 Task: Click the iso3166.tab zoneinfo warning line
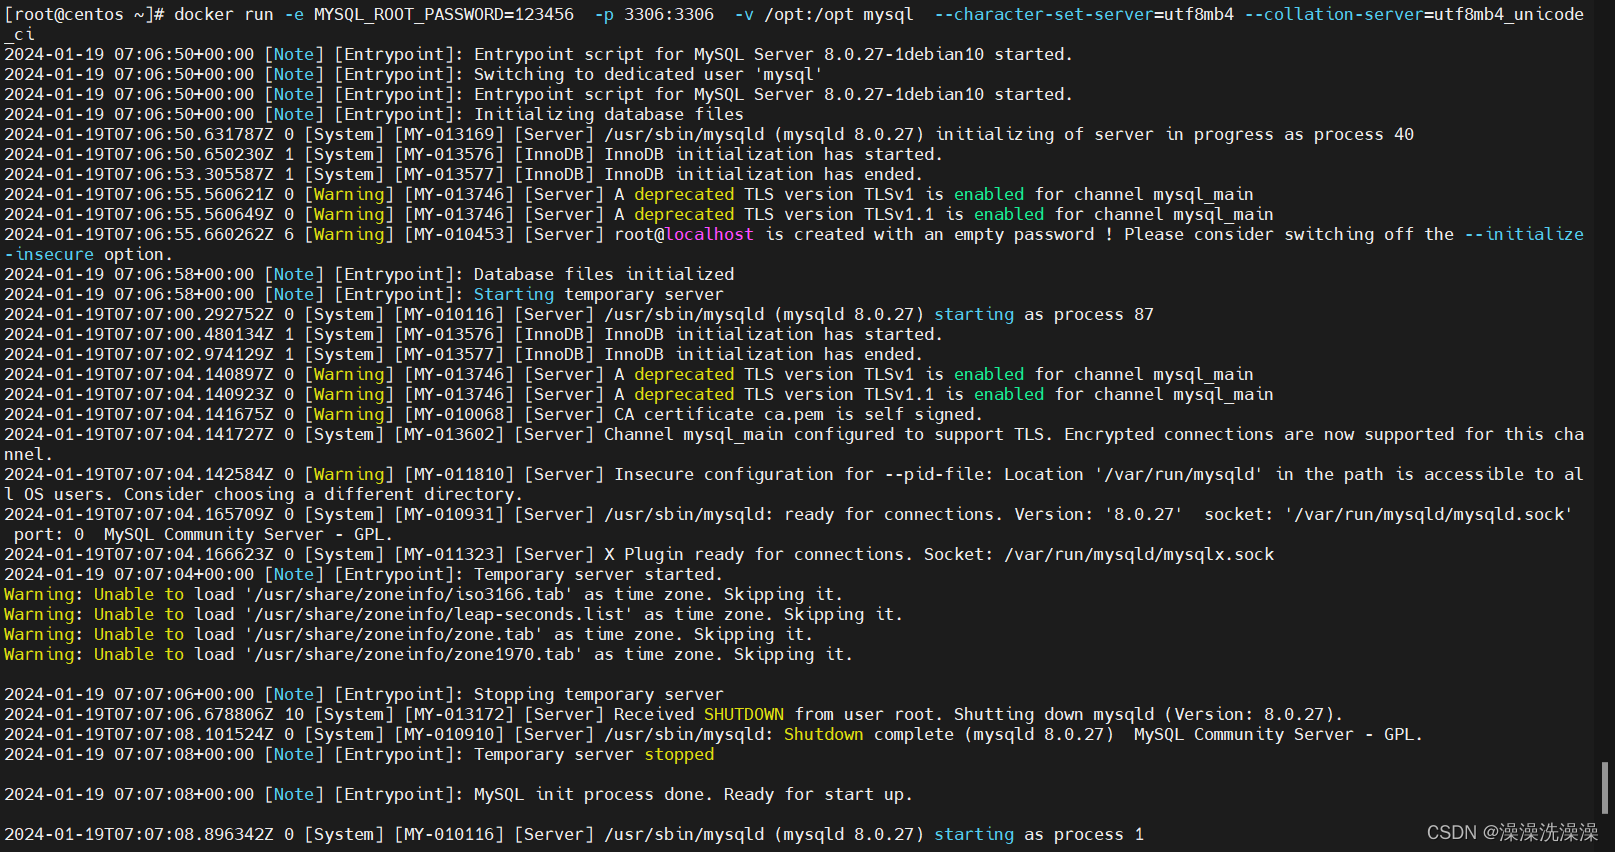(424, 594)
